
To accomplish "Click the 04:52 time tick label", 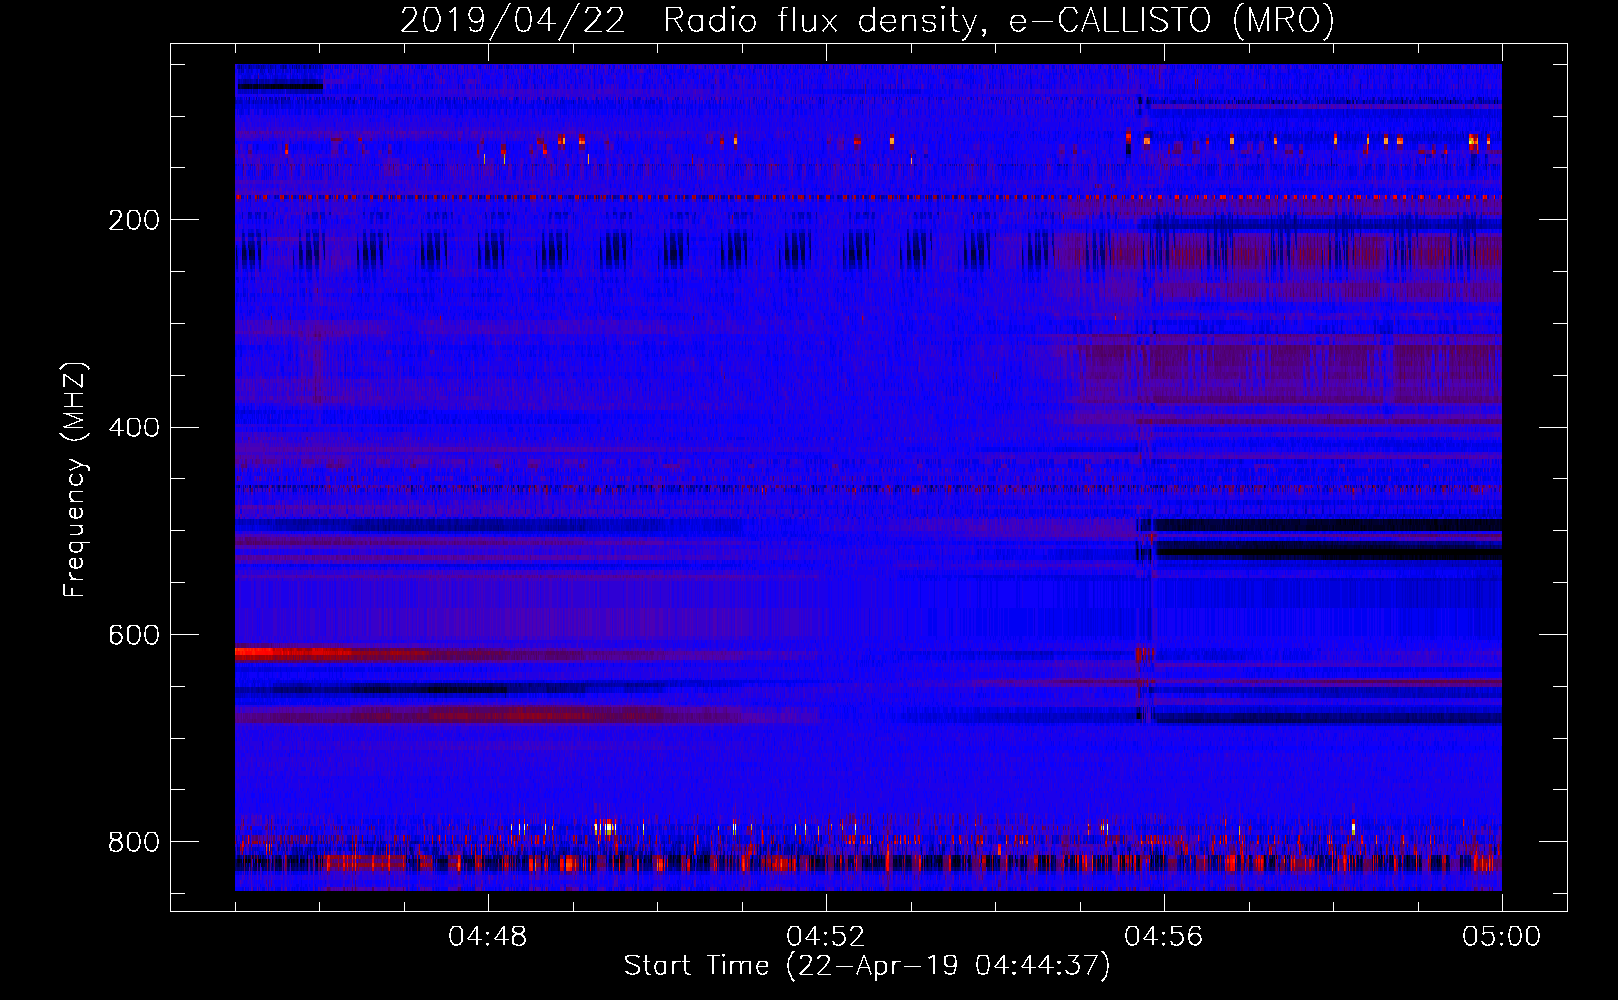I will [x=826, y=937].
